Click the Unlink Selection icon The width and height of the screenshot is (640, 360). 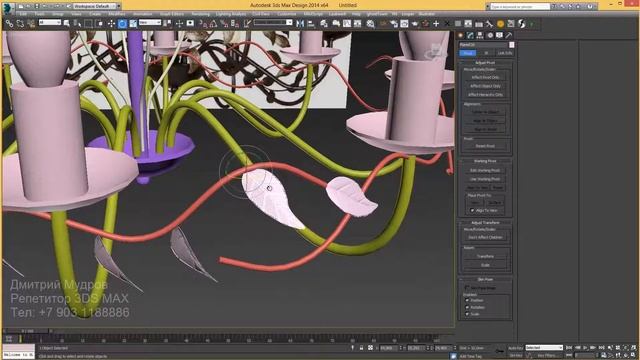(x=20, y=24)
